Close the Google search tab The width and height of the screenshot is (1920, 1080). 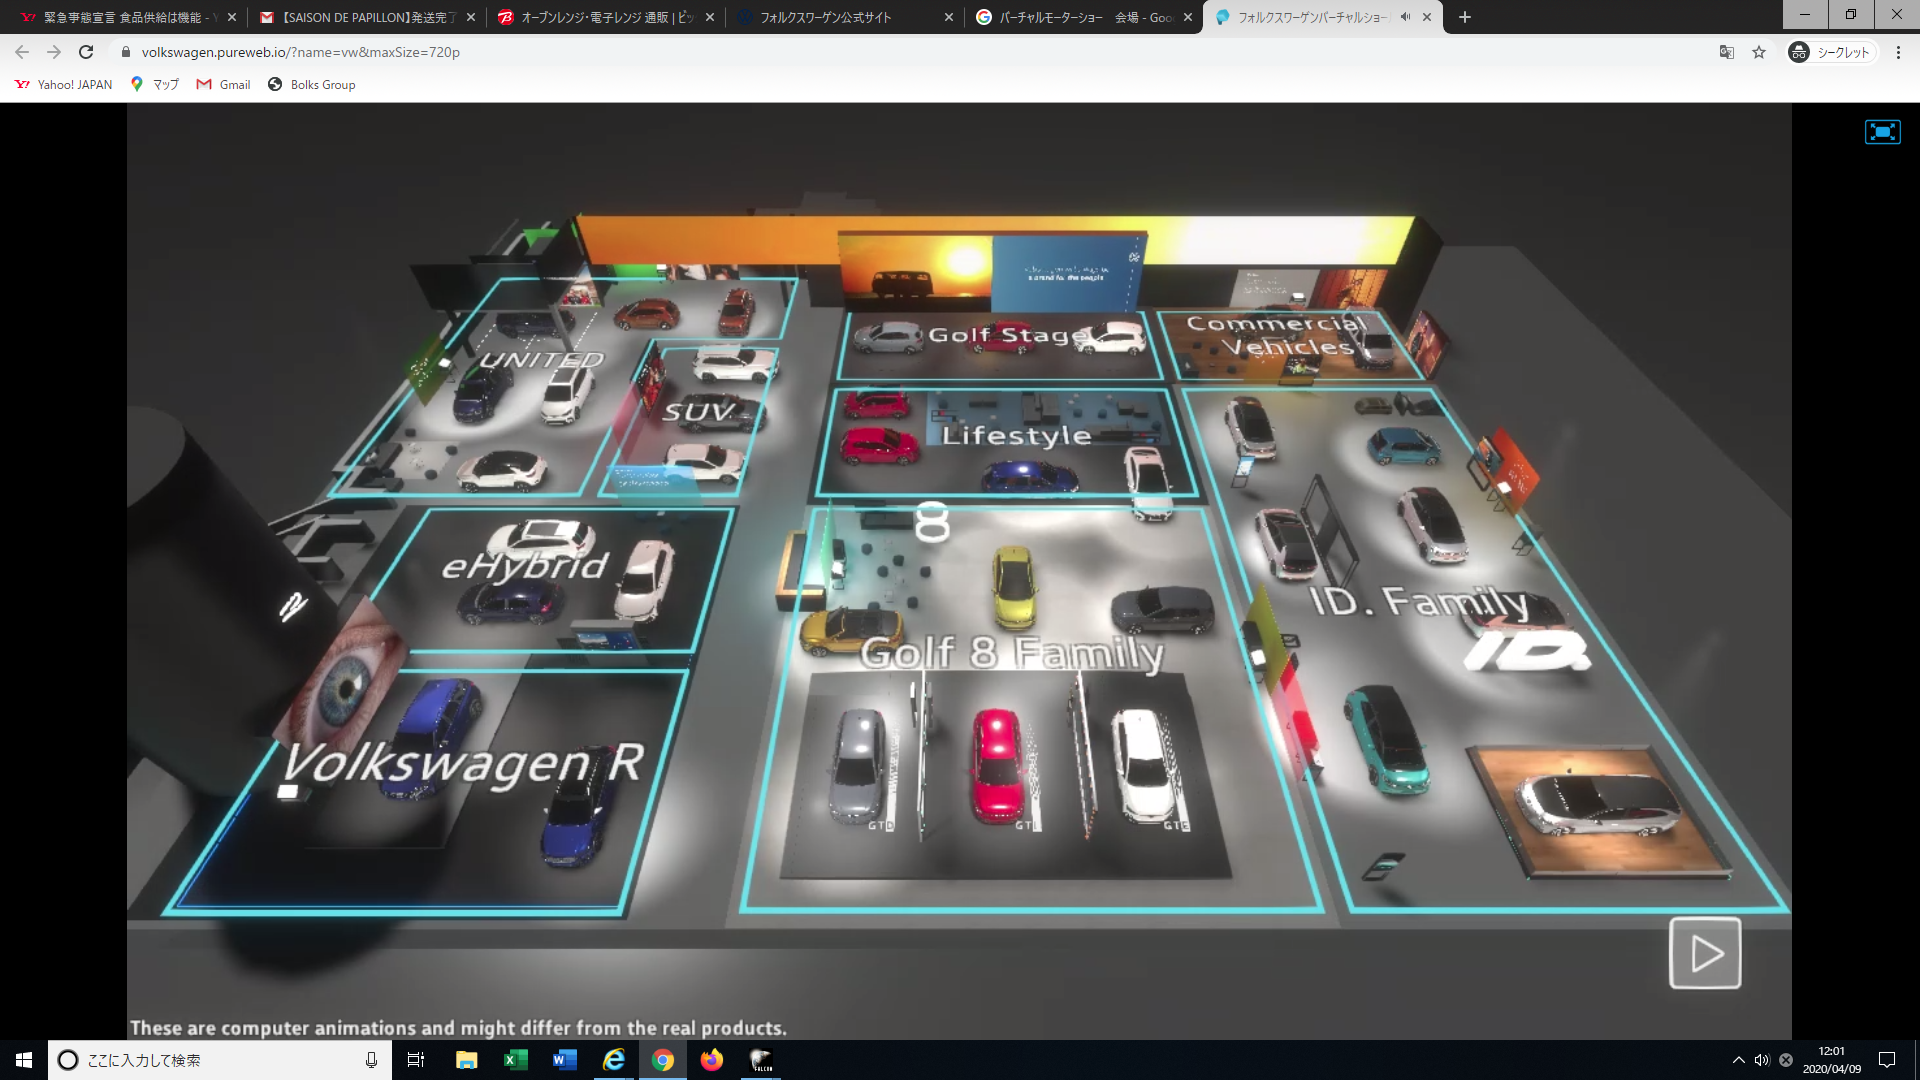point(1188,17)
